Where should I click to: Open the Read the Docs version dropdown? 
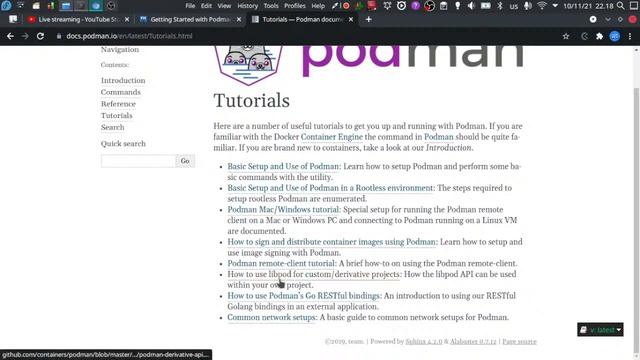point(600,330)
